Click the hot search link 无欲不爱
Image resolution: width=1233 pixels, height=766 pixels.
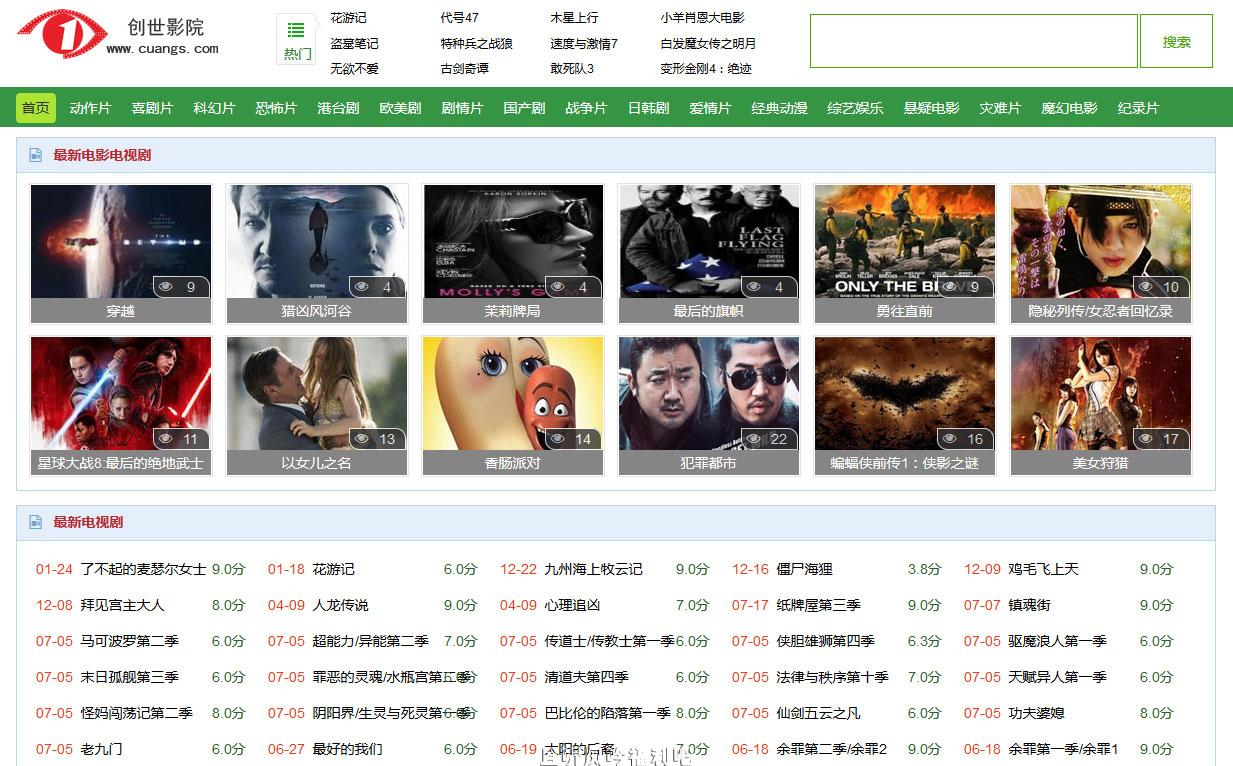pos(354,69)
